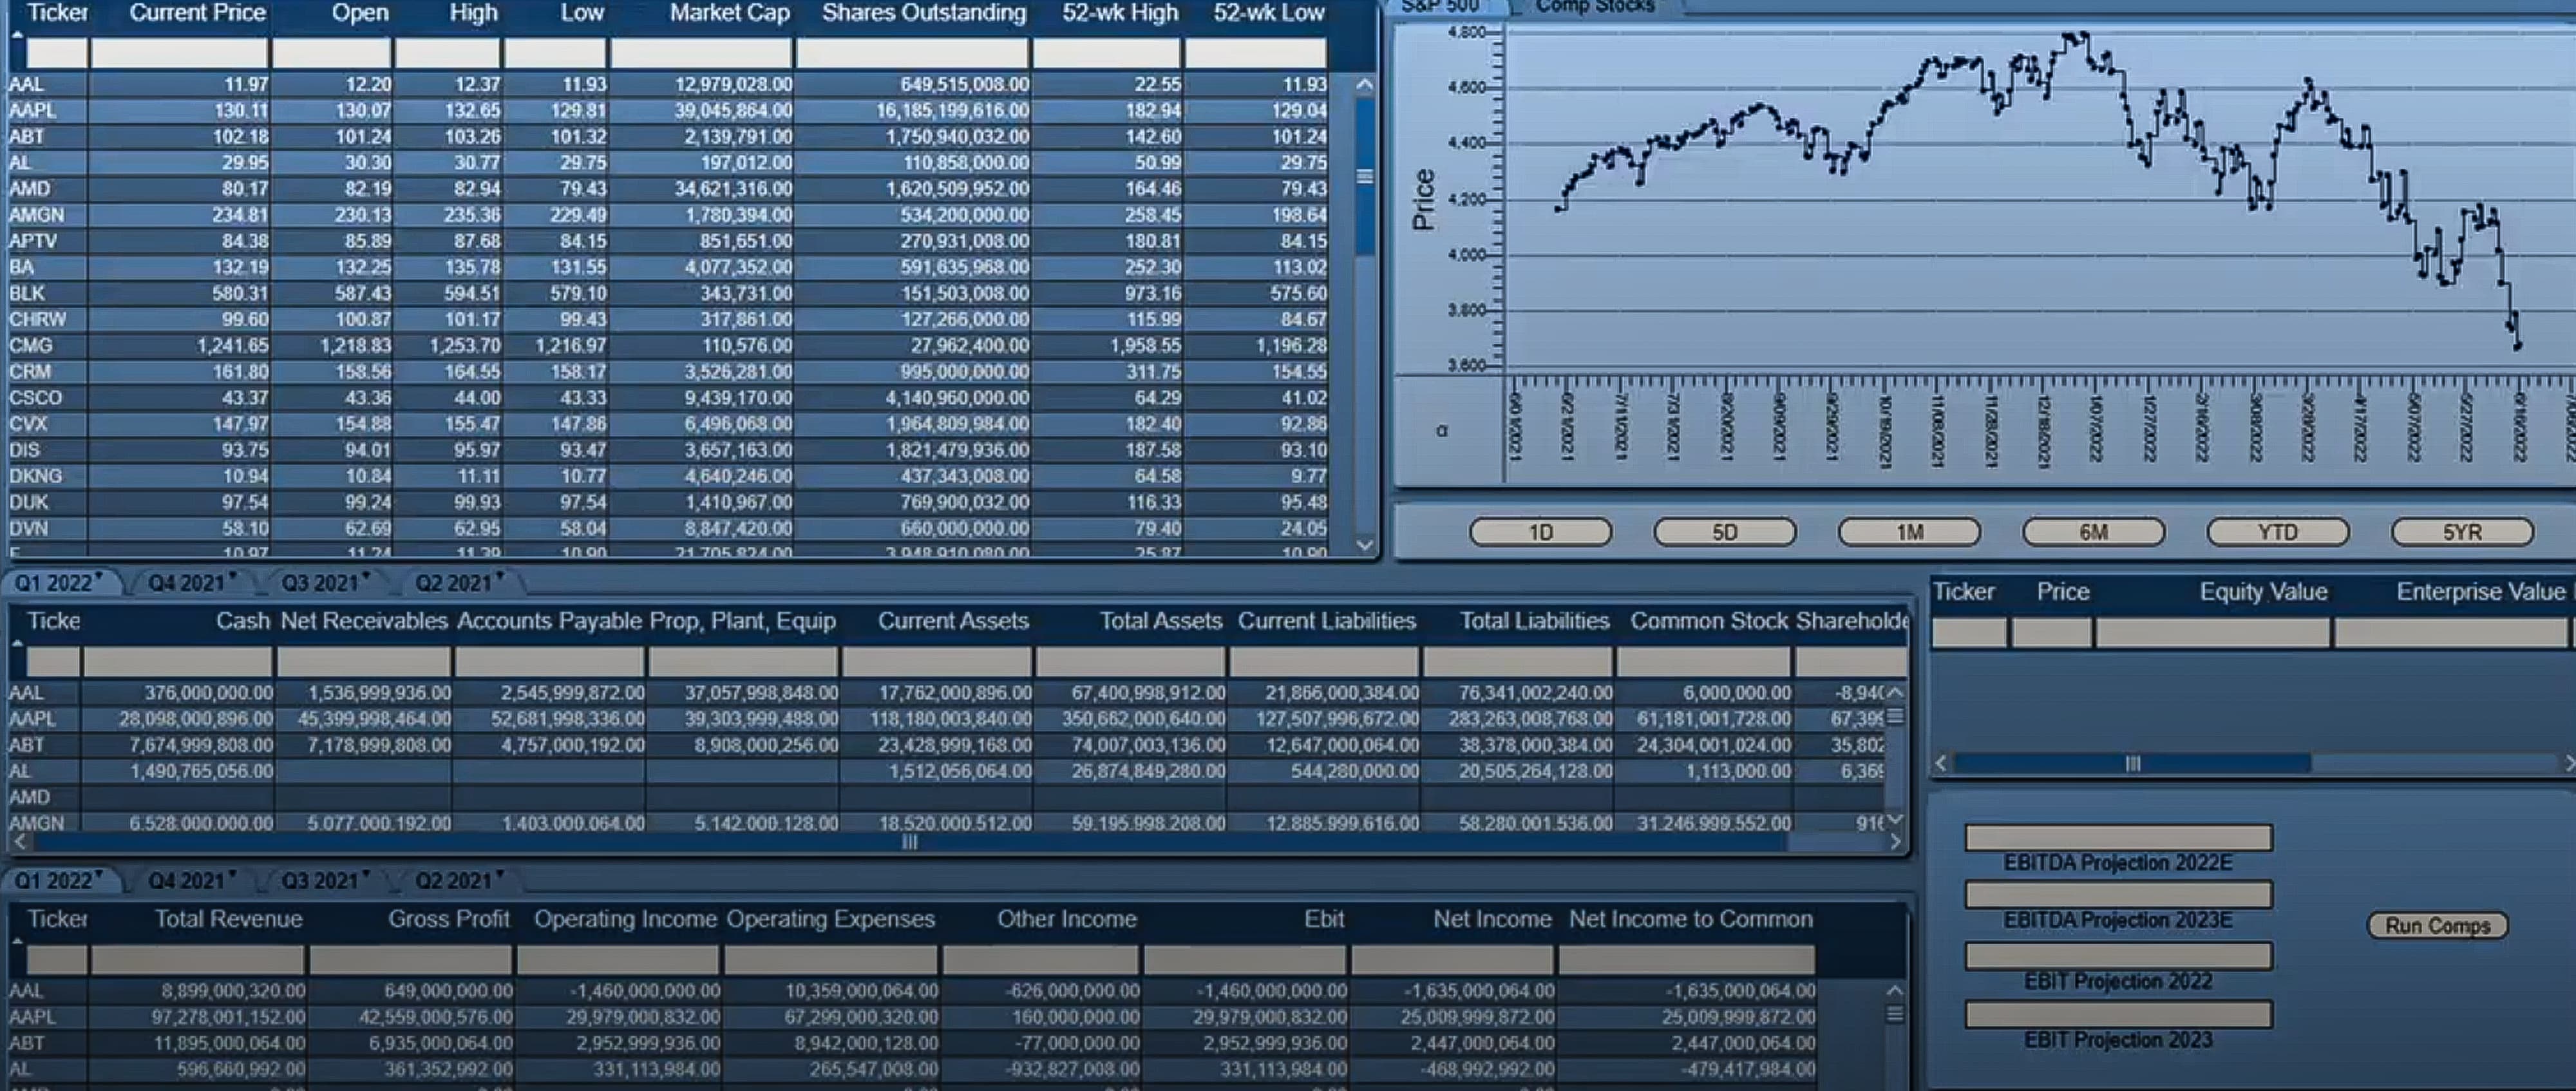Click the 5D chart range button
Screen dimensions: 2576x1091
point(1725,532)
